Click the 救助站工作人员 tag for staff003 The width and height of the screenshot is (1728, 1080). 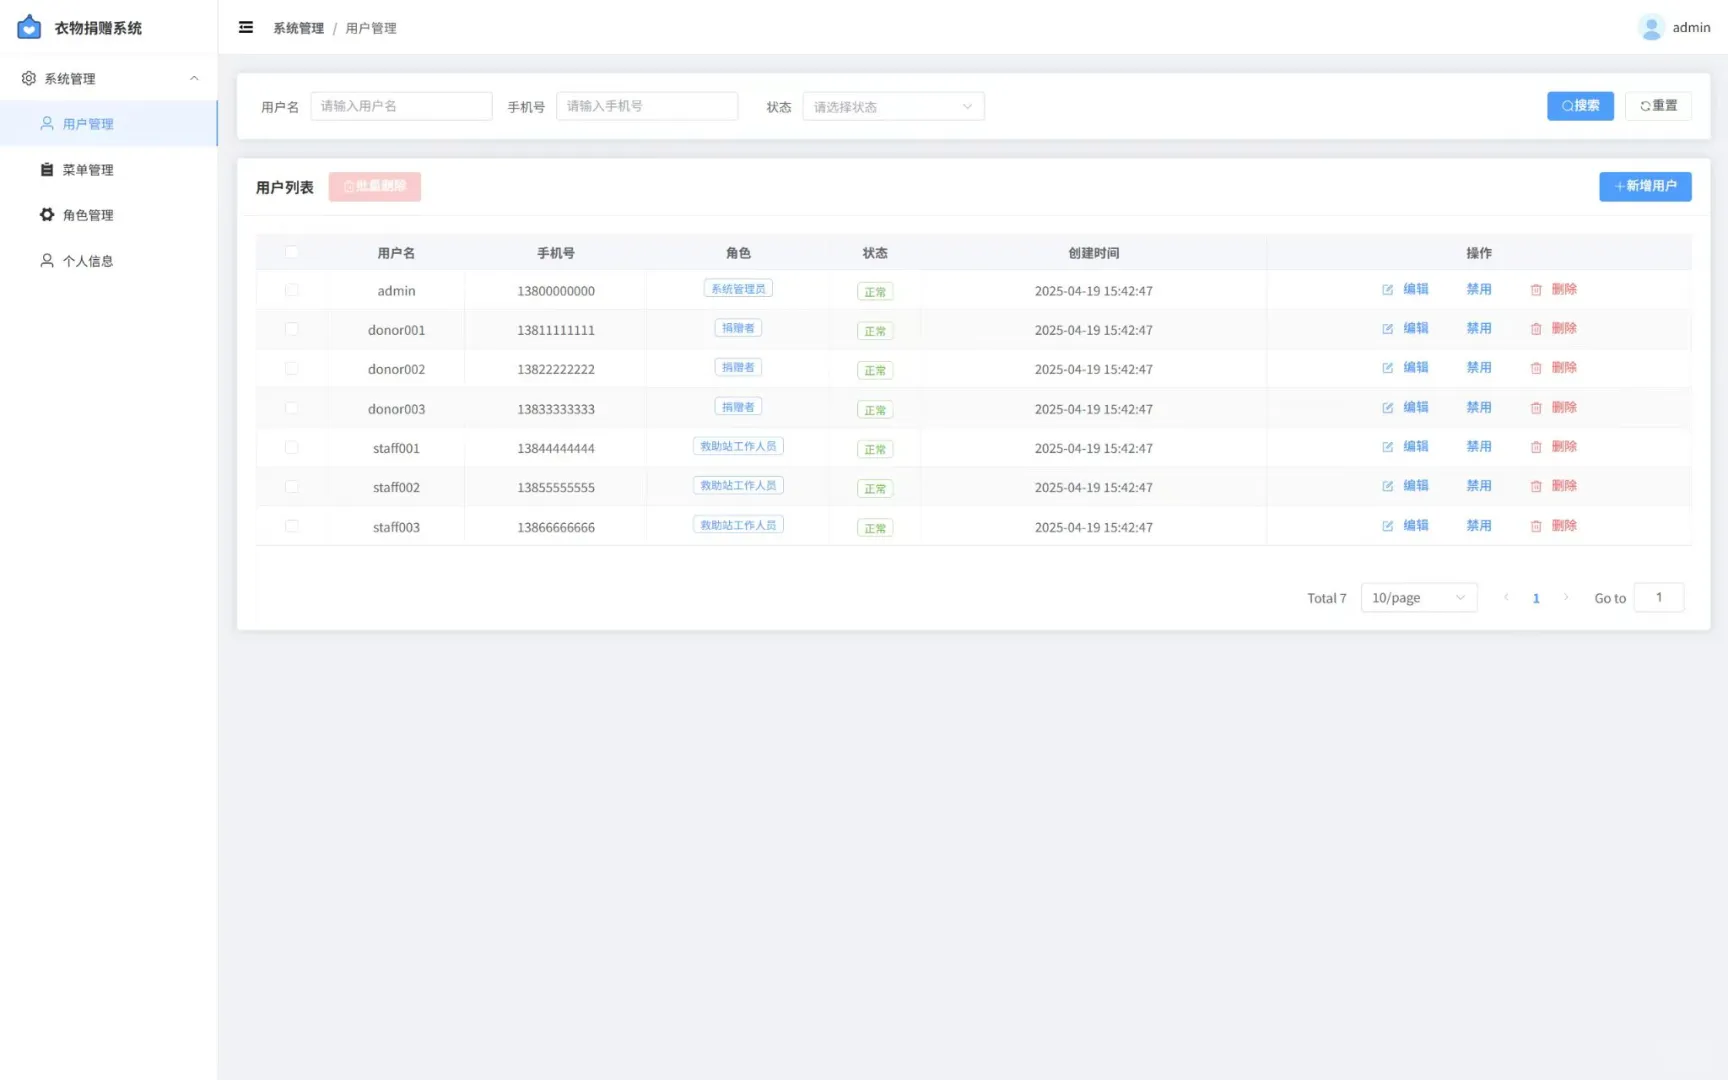coord(738,525)
